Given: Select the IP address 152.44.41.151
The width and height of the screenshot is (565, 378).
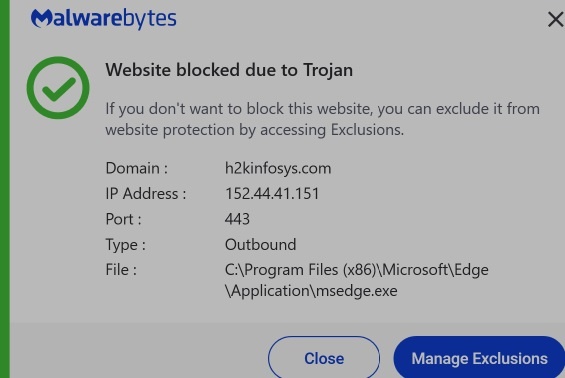Looking at the screenshot, I should 272,194.
